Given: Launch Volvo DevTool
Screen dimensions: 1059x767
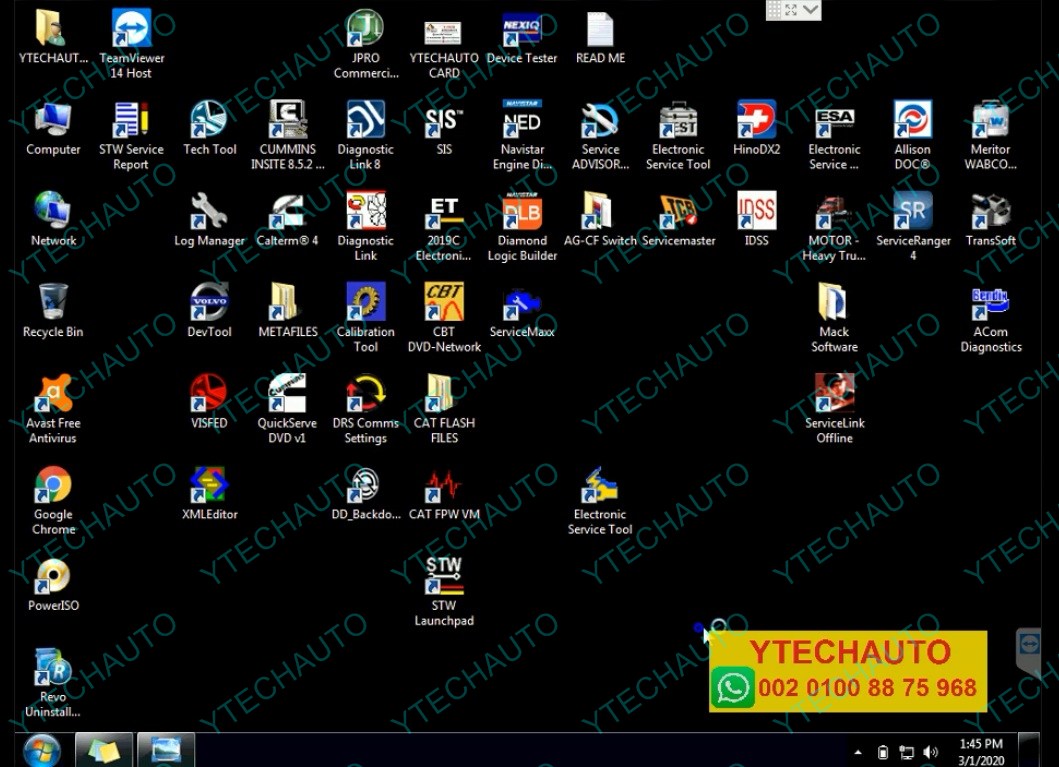Looking at the screenshot, I should (x=209, y=312).
